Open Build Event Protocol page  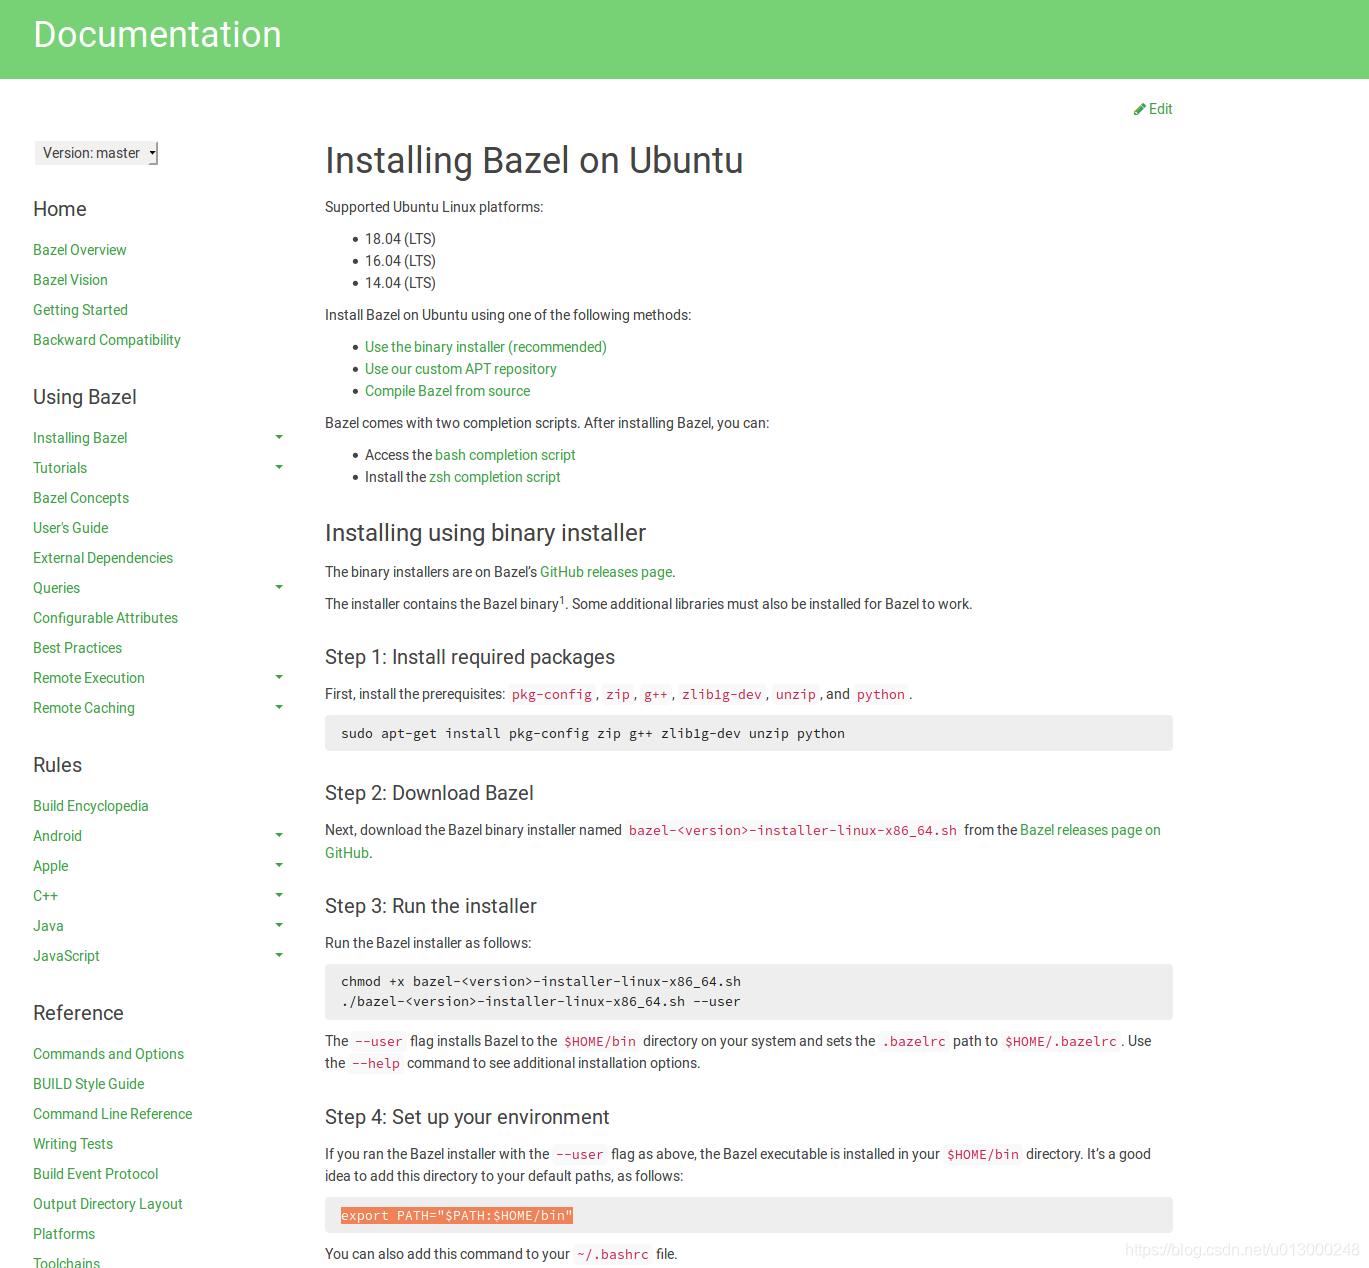click(x=95, y=1174)
